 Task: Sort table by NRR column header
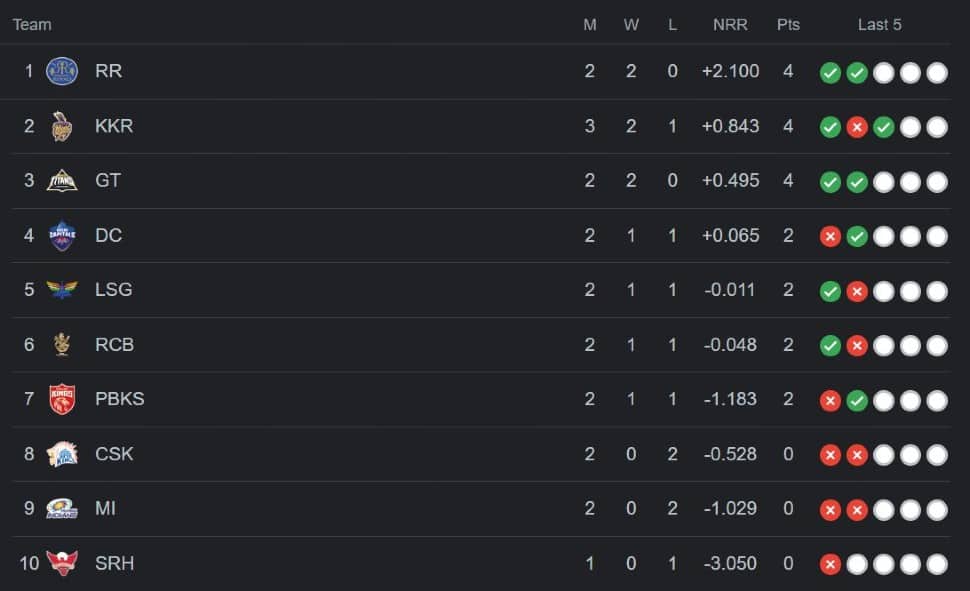click(730, 25)
